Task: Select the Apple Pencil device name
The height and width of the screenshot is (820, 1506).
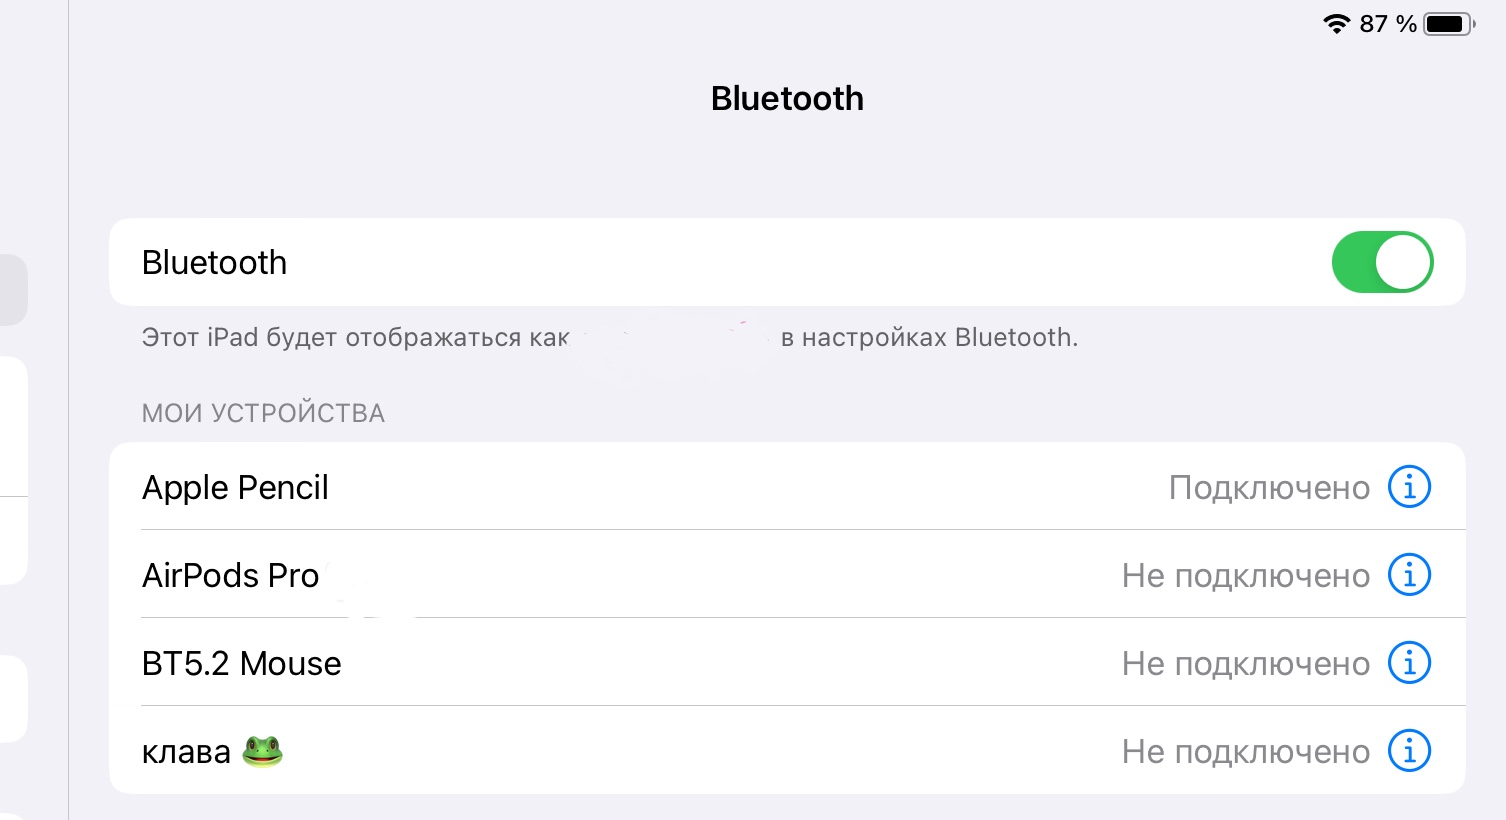Action: click(x=235, y=488)
